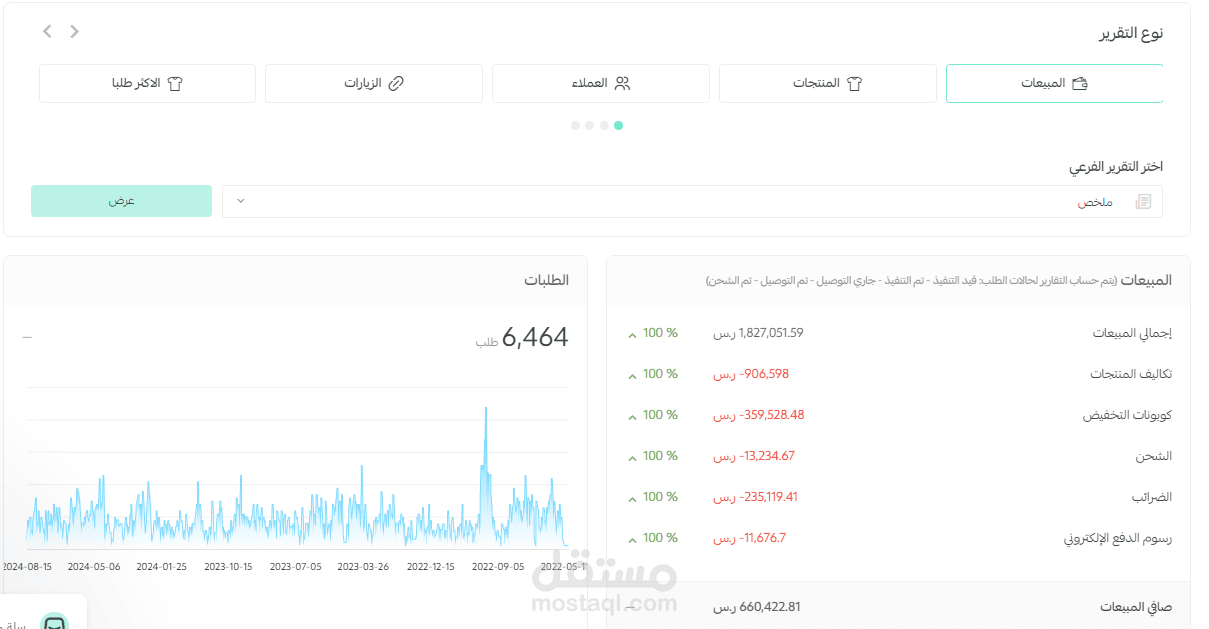The image size is (1209, 629).
Task: Click the نوع التقرير heading
Action: (1131, 33)
